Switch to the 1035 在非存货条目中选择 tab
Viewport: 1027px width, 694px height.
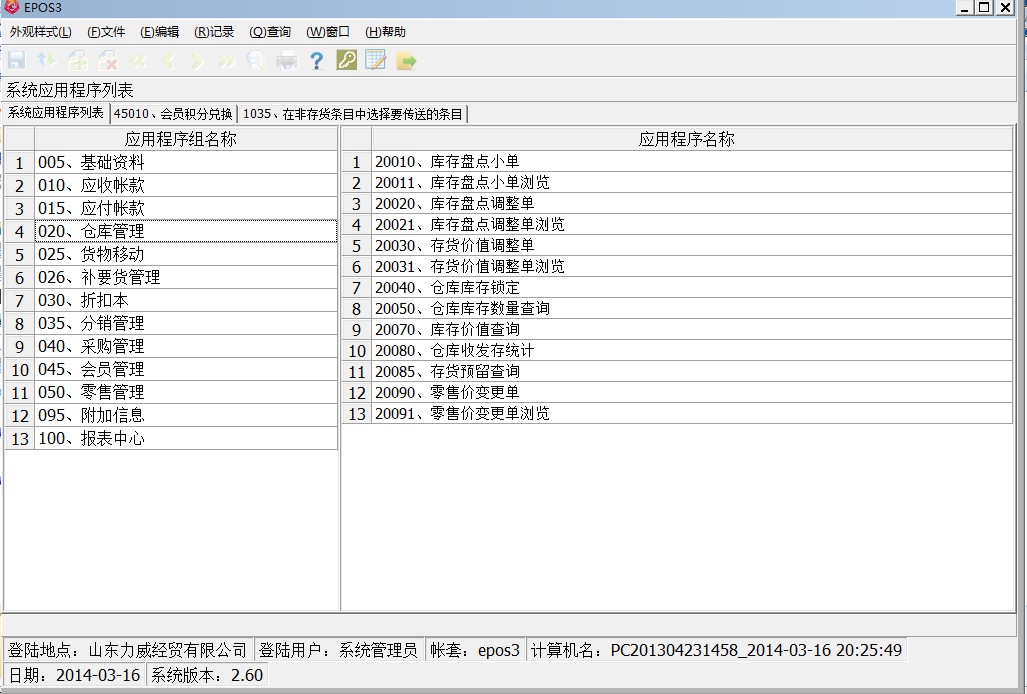(353, 114)
